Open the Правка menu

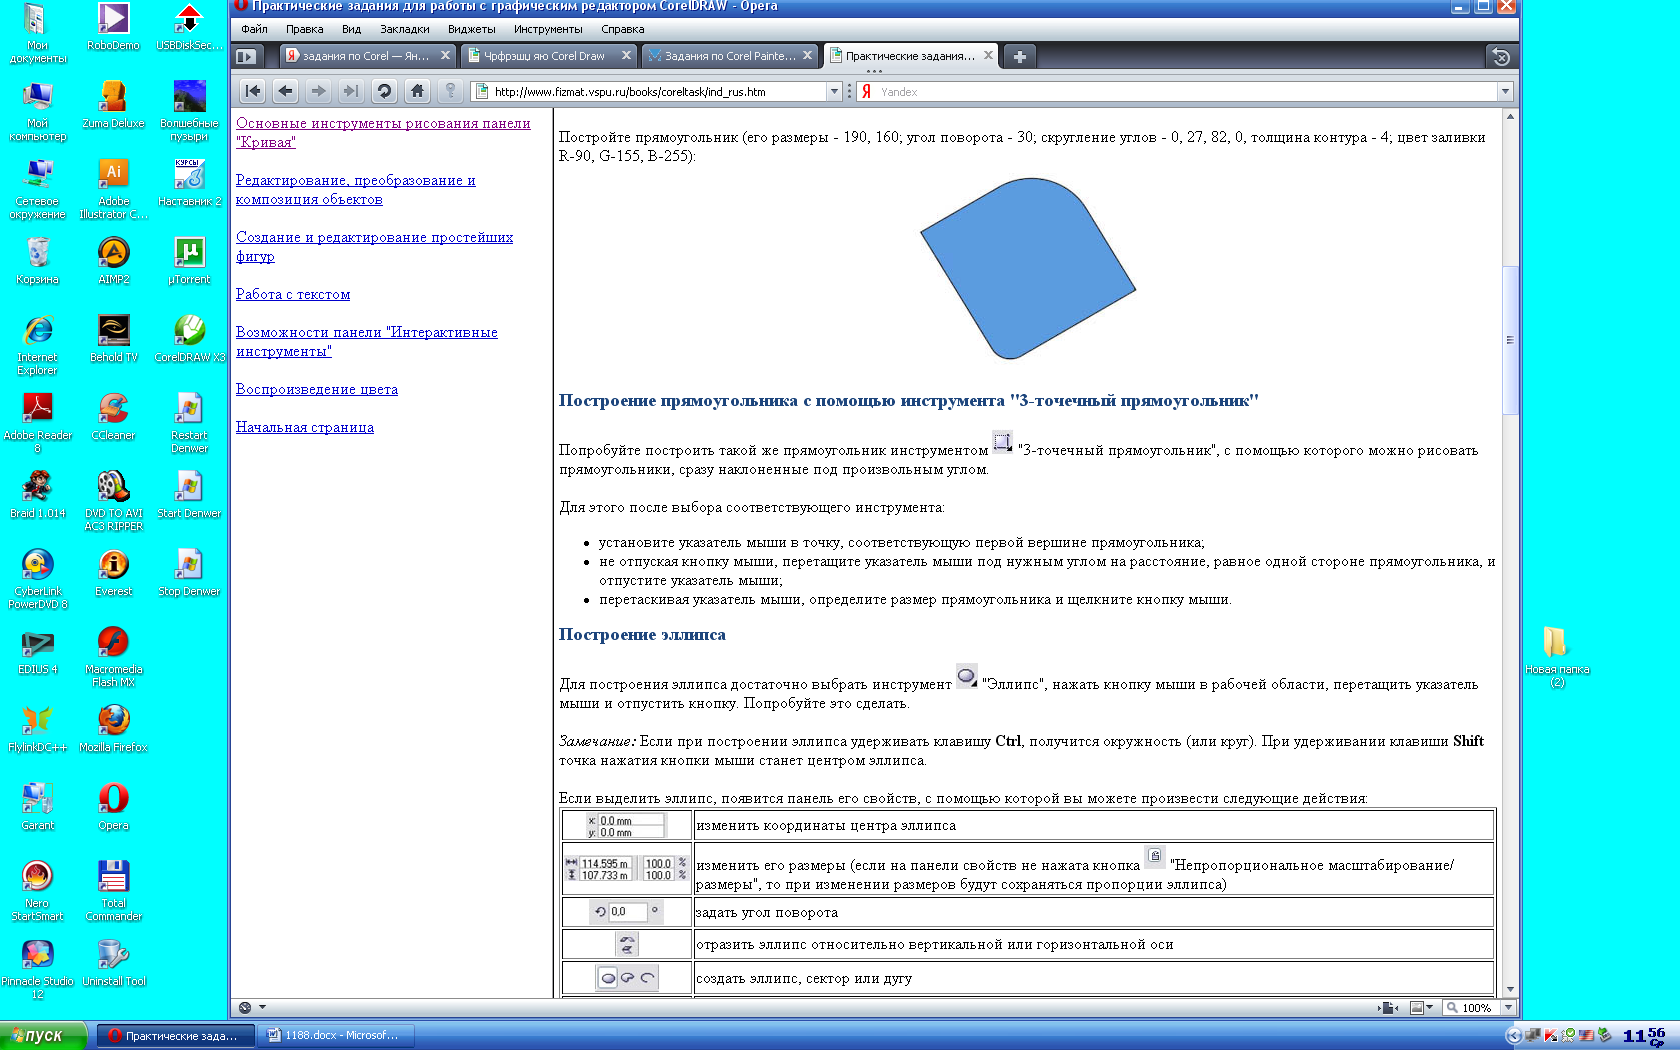pos(304,29)
